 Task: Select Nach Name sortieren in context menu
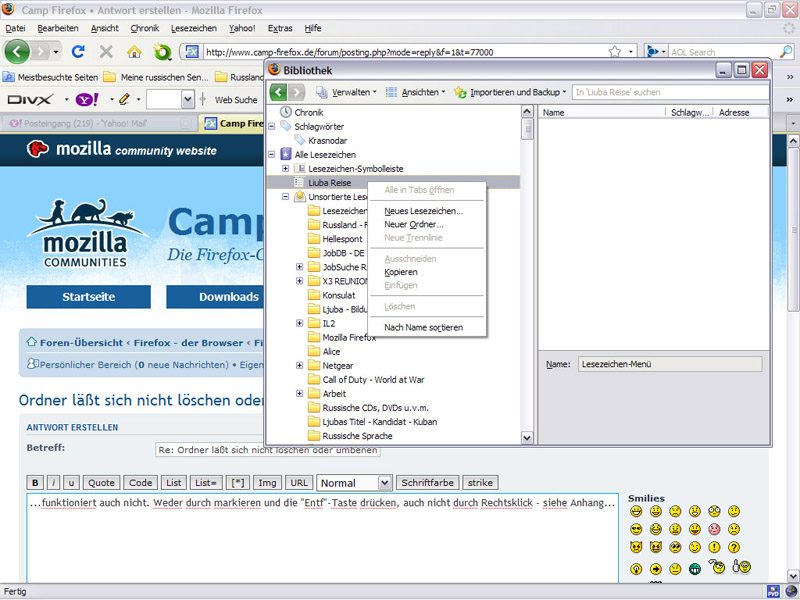(423, 327)
